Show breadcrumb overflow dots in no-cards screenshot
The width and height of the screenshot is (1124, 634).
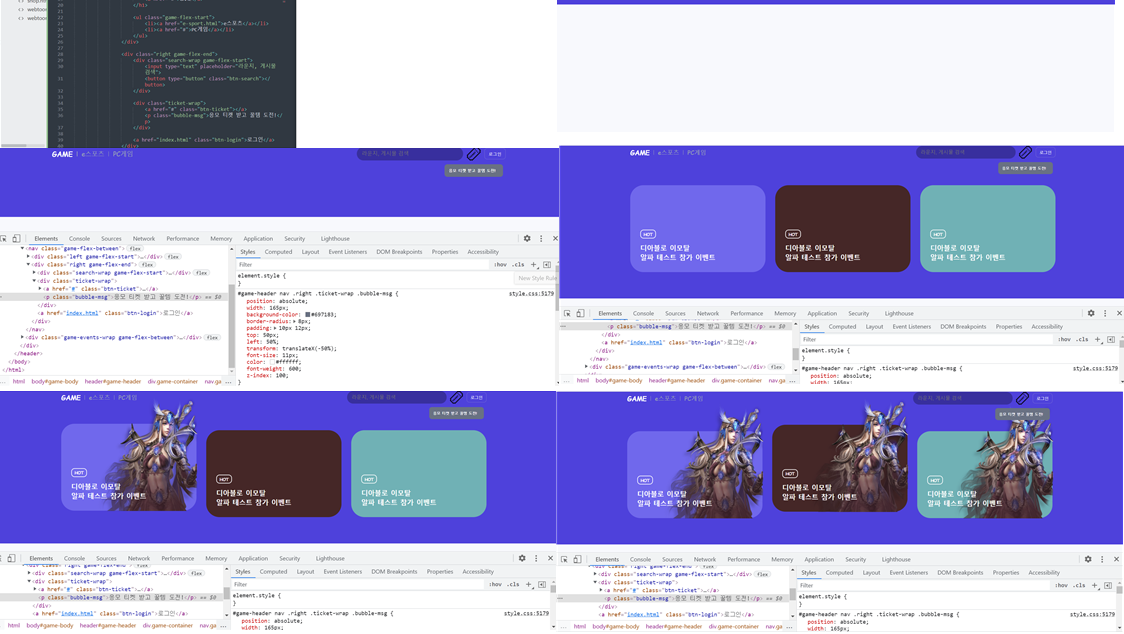(229, 382)
